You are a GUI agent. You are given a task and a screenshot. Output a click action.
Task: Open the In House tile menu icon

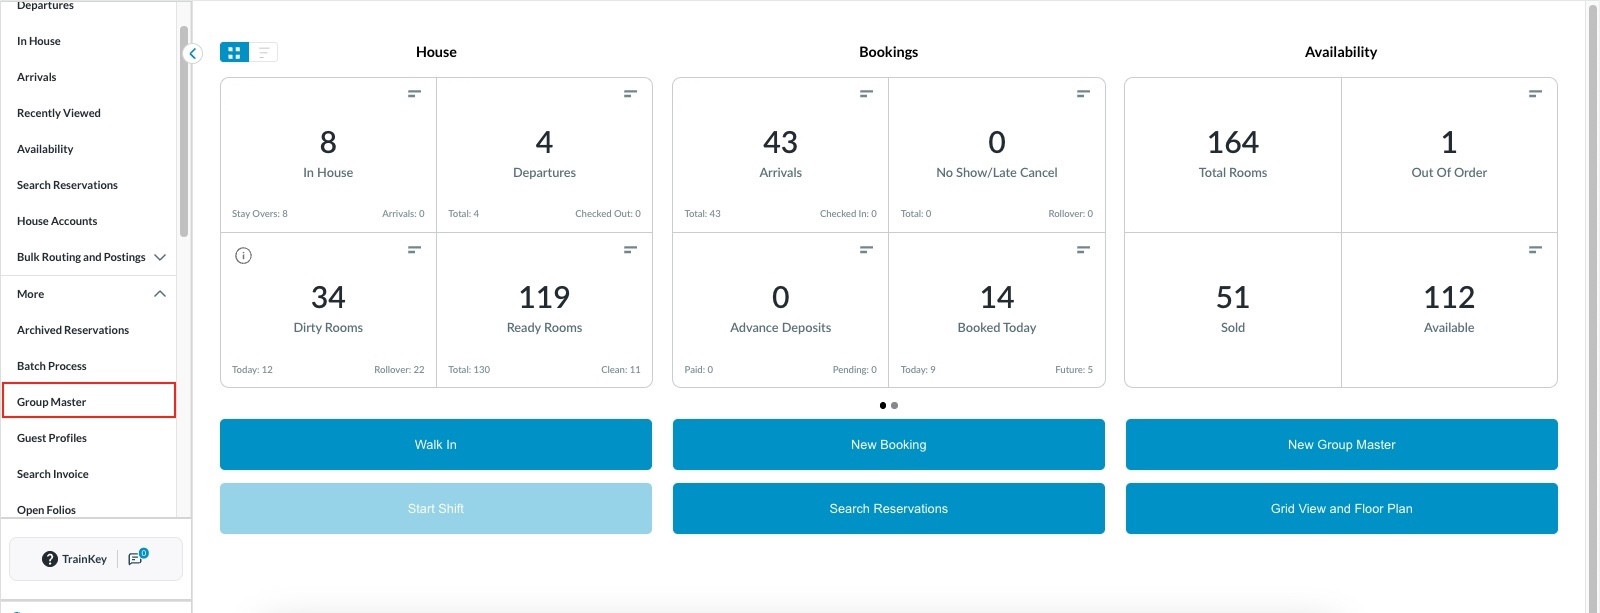(x=414, y=94)
